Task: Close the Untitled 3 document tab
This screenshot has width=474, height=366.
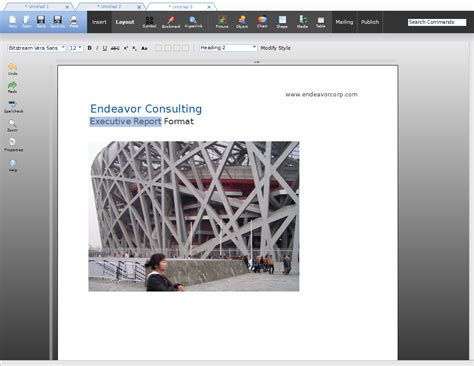Action: (209, 7)
